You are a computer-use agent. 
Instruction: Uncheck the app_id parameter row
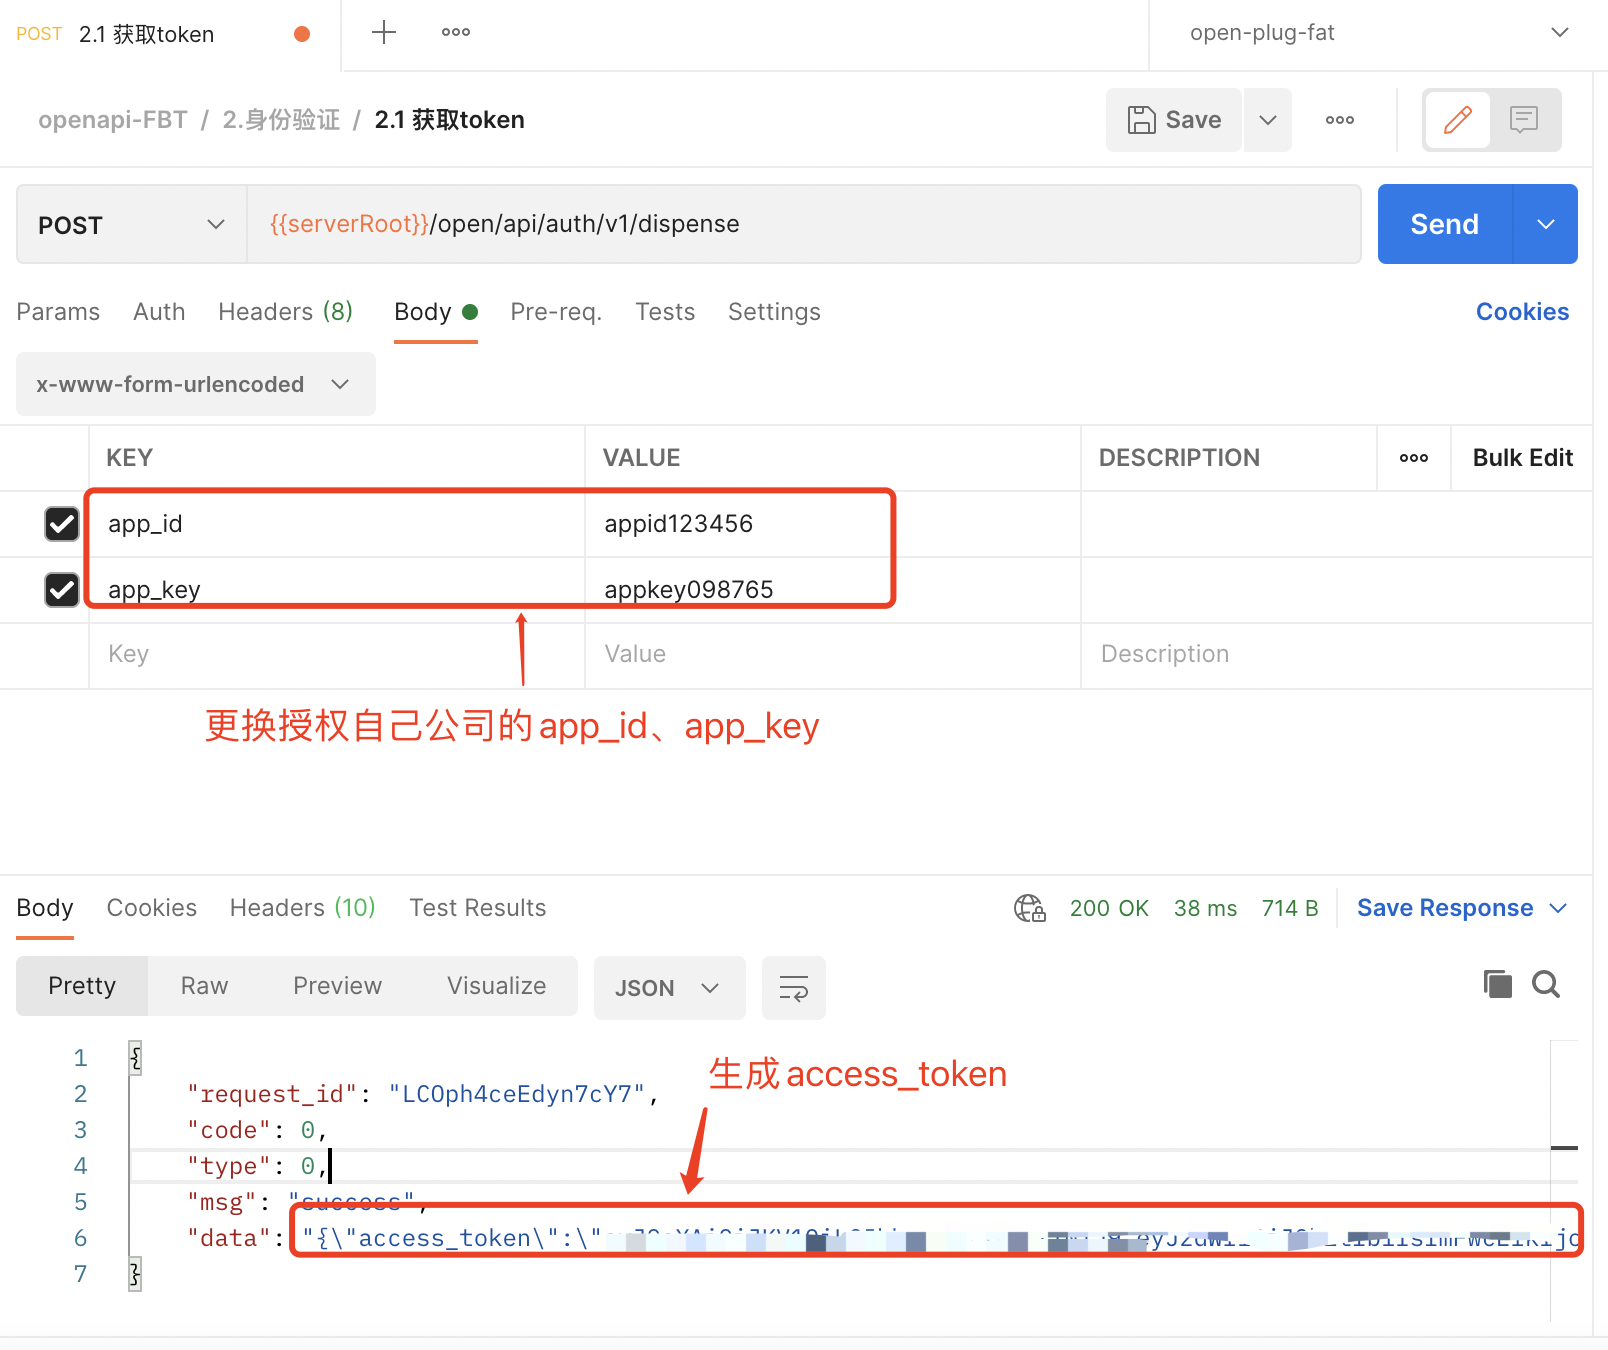[x=62, y=523]
